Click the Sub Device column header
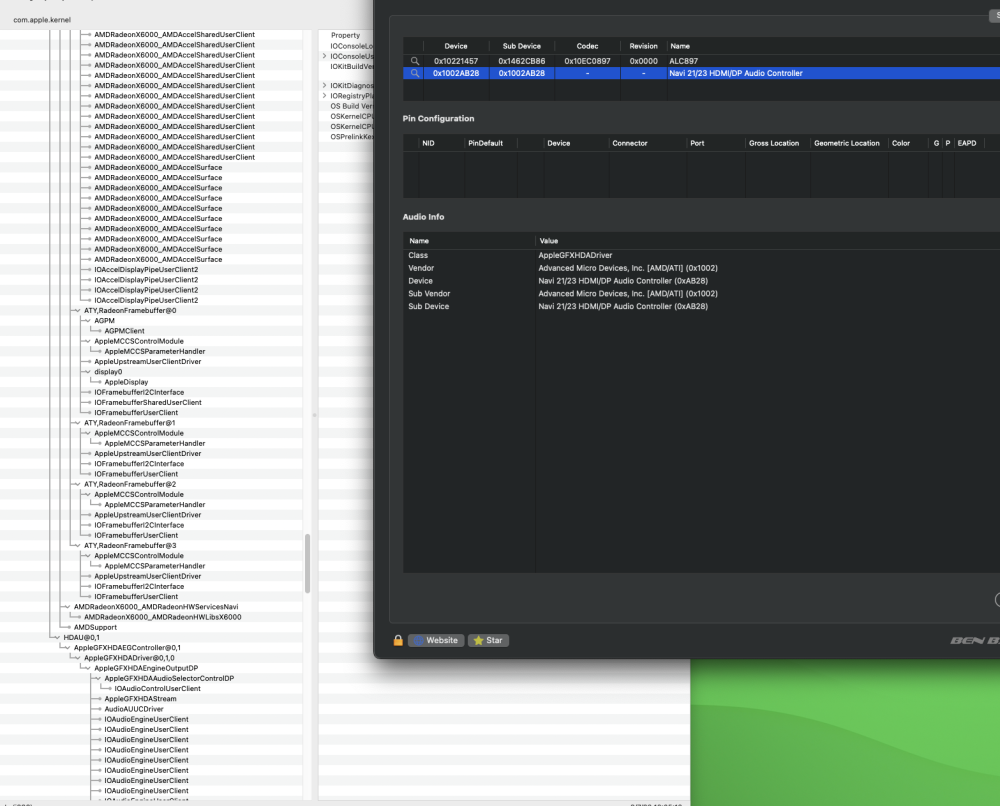 (522, 46)
